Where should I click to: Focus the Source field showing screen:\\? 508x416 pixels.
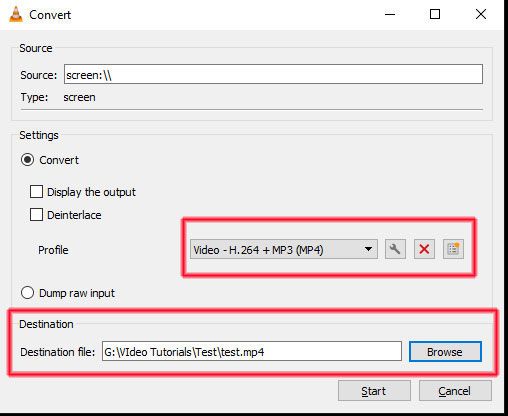click(273, 74)
